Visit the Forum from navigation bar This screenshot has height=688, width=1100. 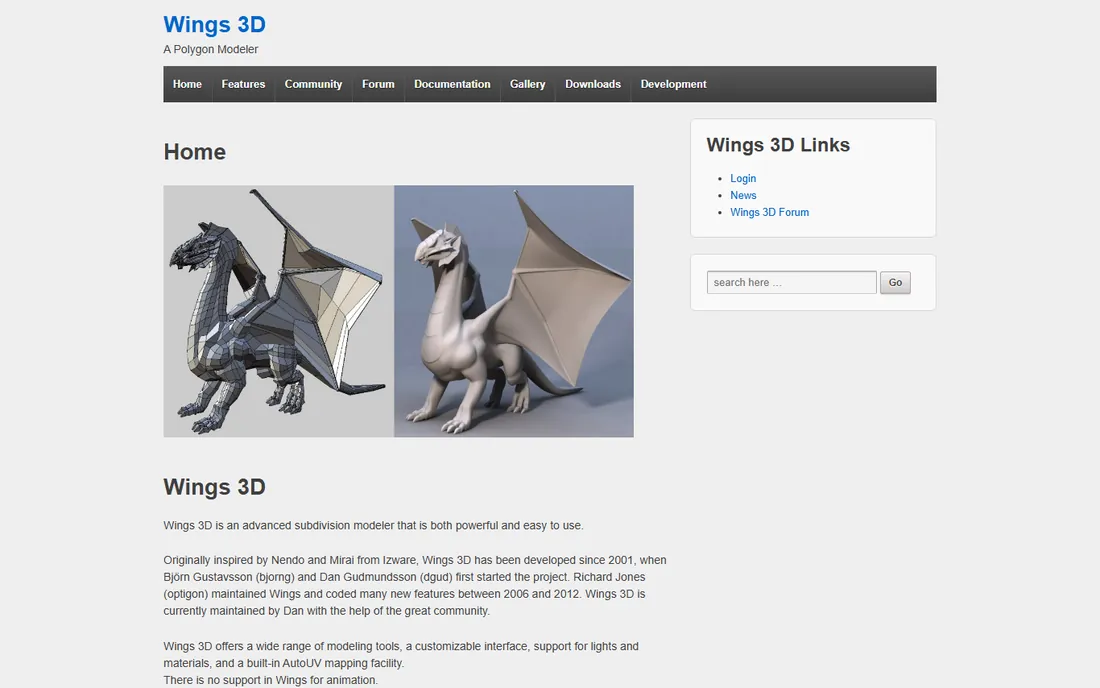[x=378, y=84]
